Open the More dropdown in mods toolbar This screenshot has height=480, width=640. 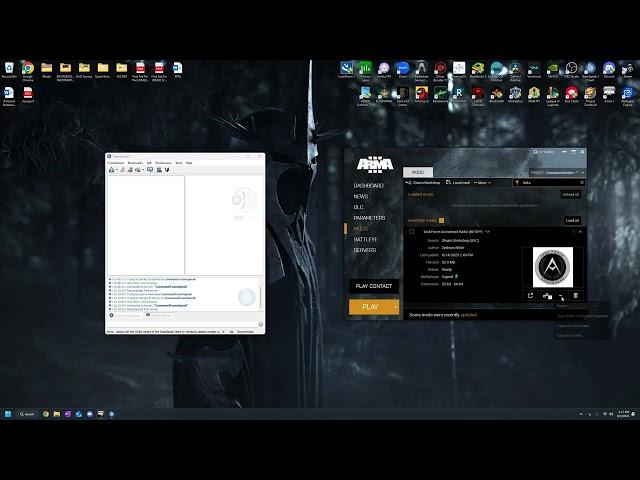pos(483,183)
